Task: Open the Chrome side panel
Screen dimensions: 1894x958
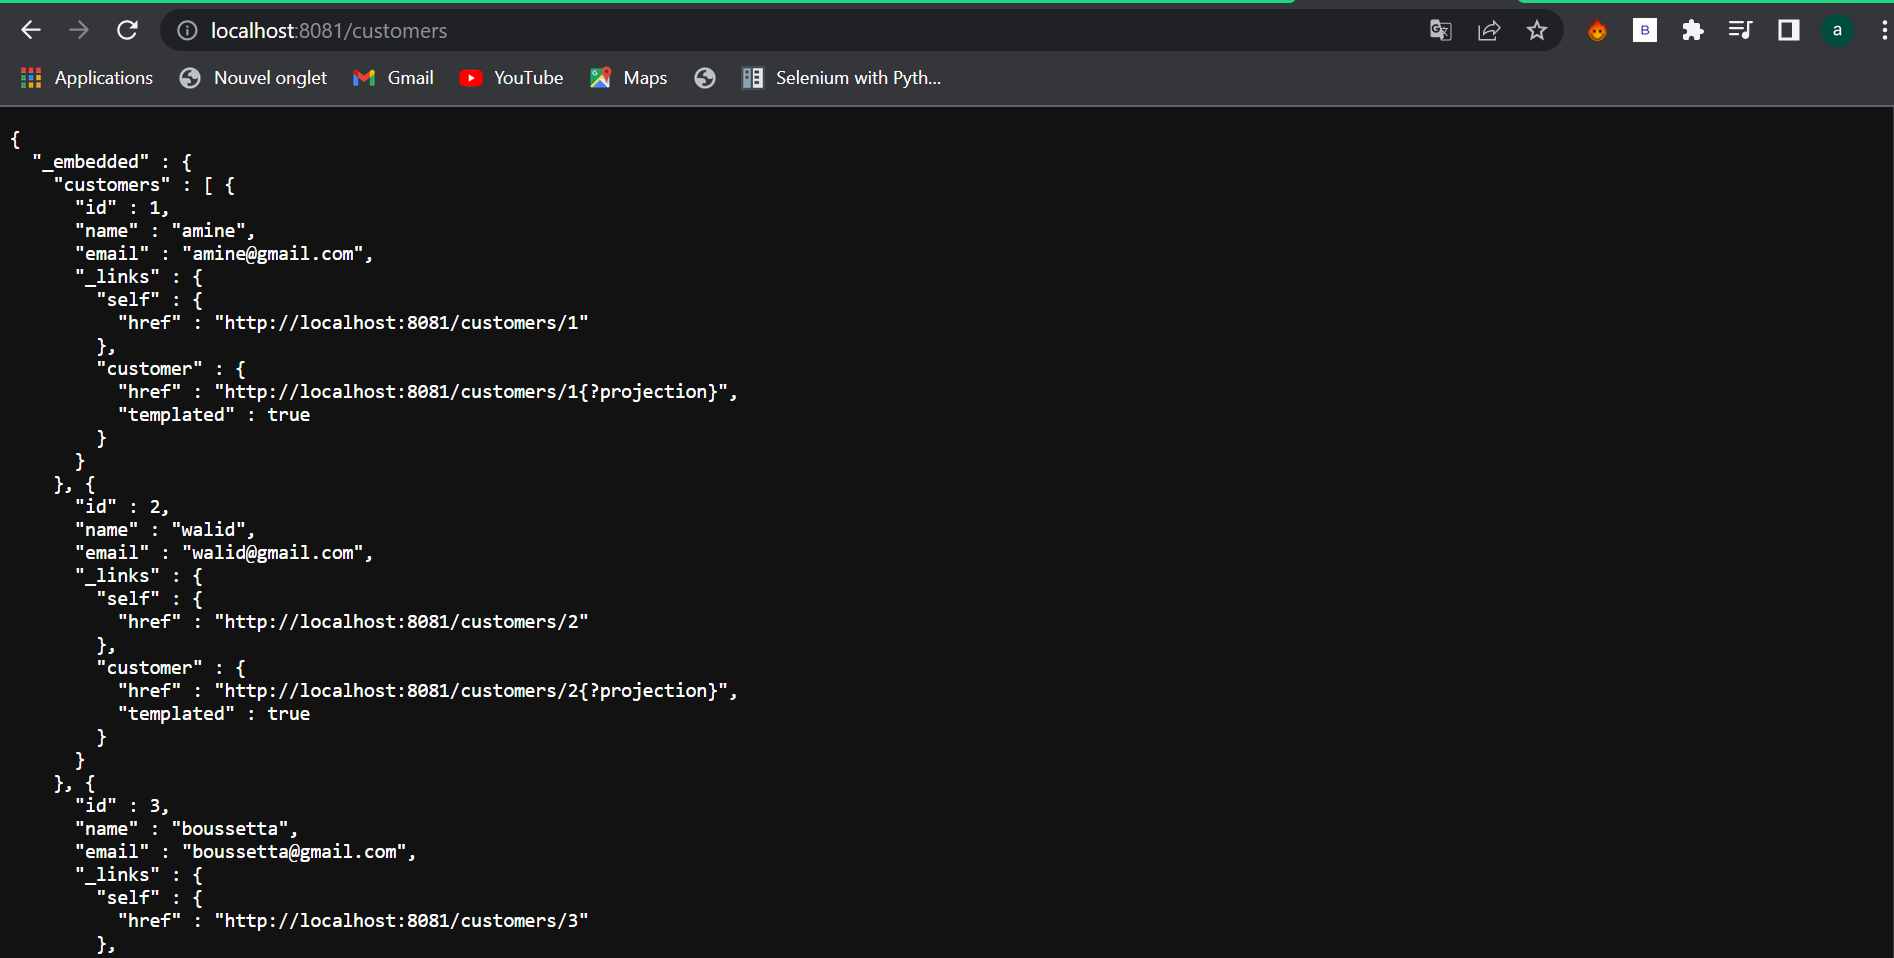Action: pos(1788,30)
